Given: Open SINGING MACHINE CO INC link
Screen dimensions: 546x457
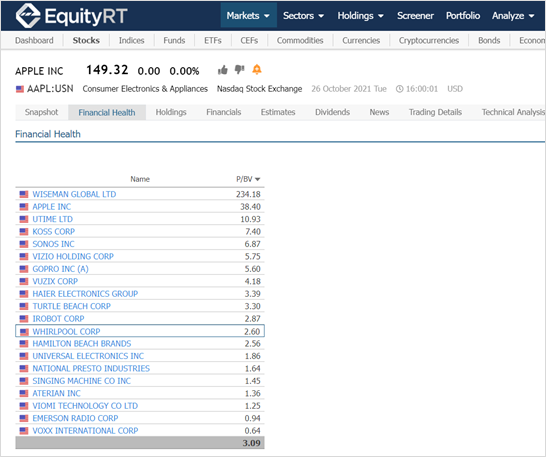Looking at the screenshot, I should pos(81,381).
